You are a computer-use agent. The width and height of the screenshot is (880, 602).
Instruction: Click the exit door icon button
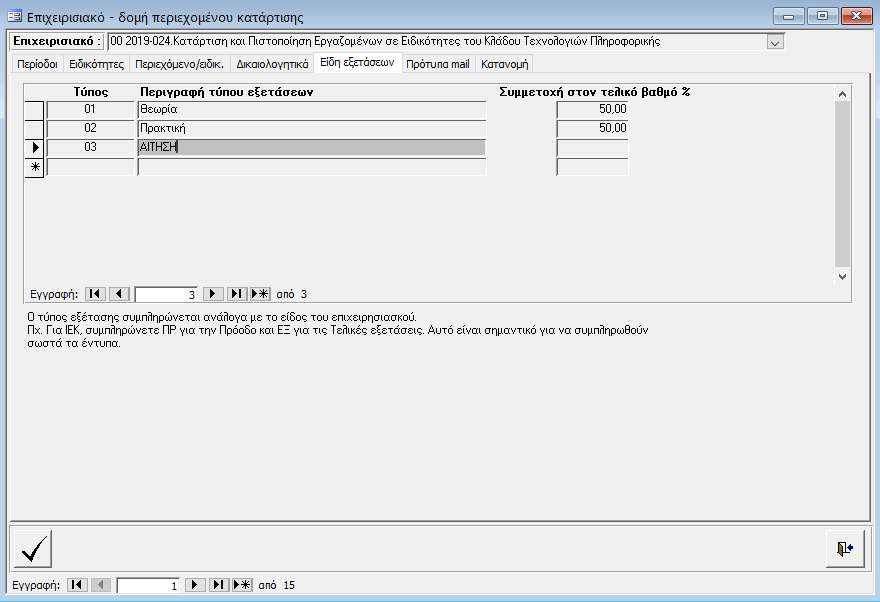point(845,548)
